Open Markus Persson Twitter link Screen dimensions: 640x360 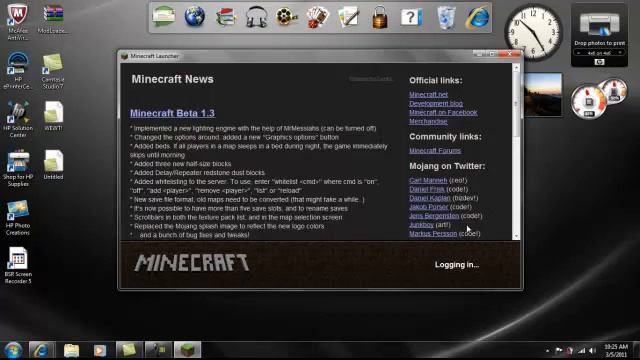click(433, 234)
